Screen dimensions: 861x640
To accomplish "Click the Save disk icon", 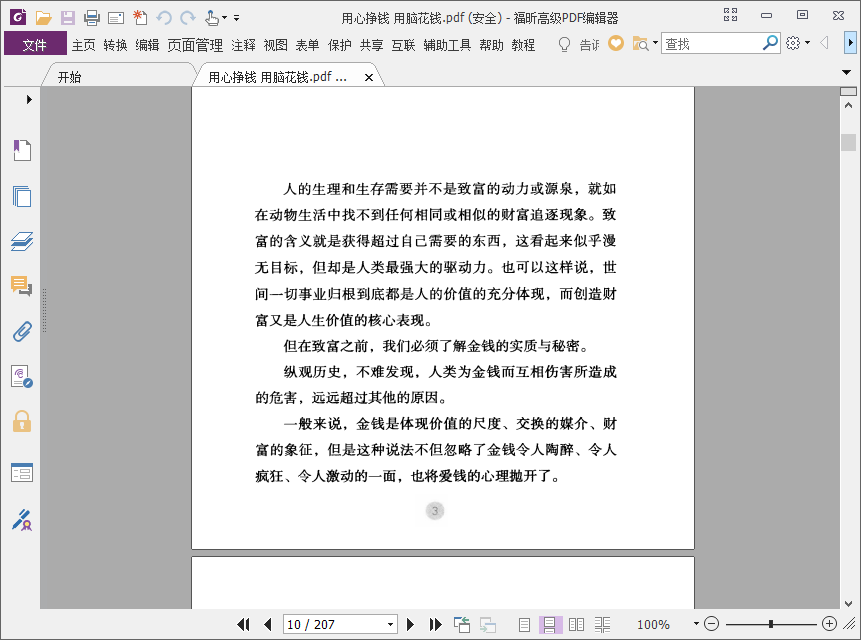I will pos(68,18).
